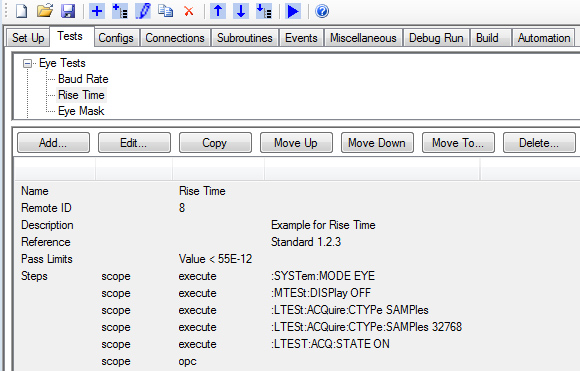Click the Move Up button
The image size is (580, 371).
[296, 143]
